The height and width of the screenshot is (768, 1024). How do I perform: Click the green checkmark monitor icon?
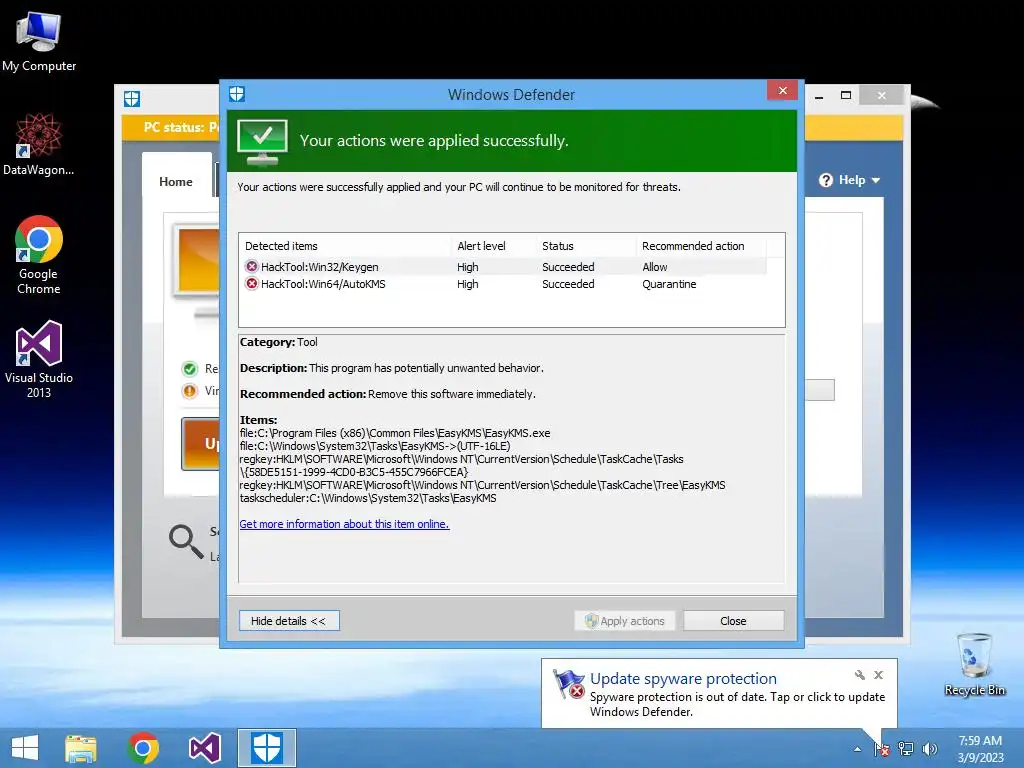coord(263,142)
